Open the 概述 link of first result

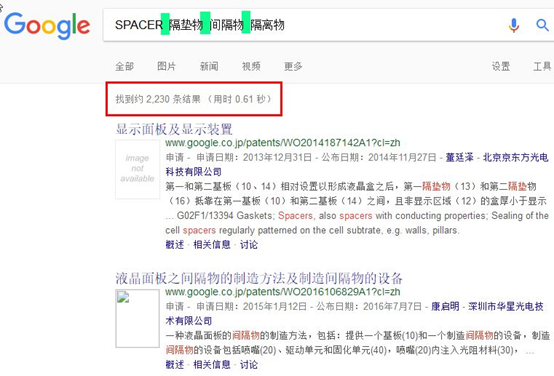[175, 245]
